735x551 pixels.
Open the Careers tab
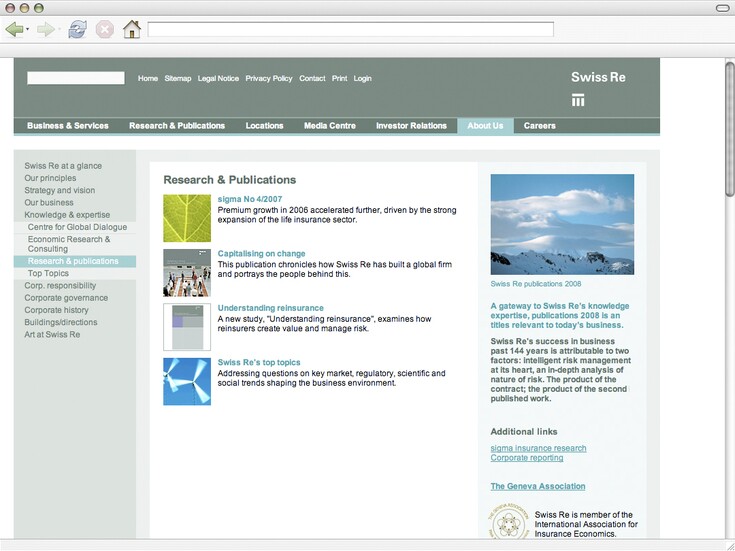point(540,126)
